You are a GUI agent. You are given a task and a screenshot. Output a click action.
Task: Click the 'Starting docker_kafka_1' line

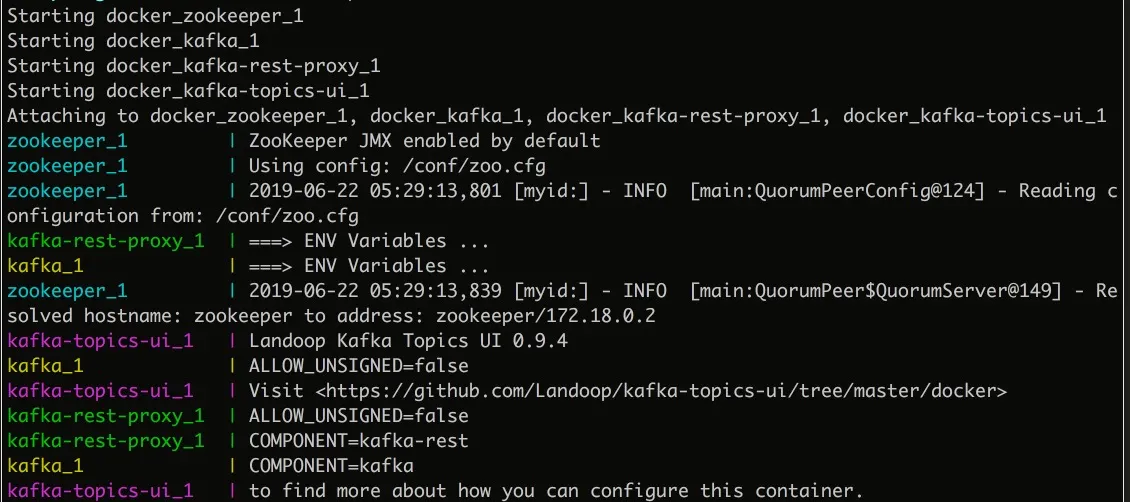(132, 41)
